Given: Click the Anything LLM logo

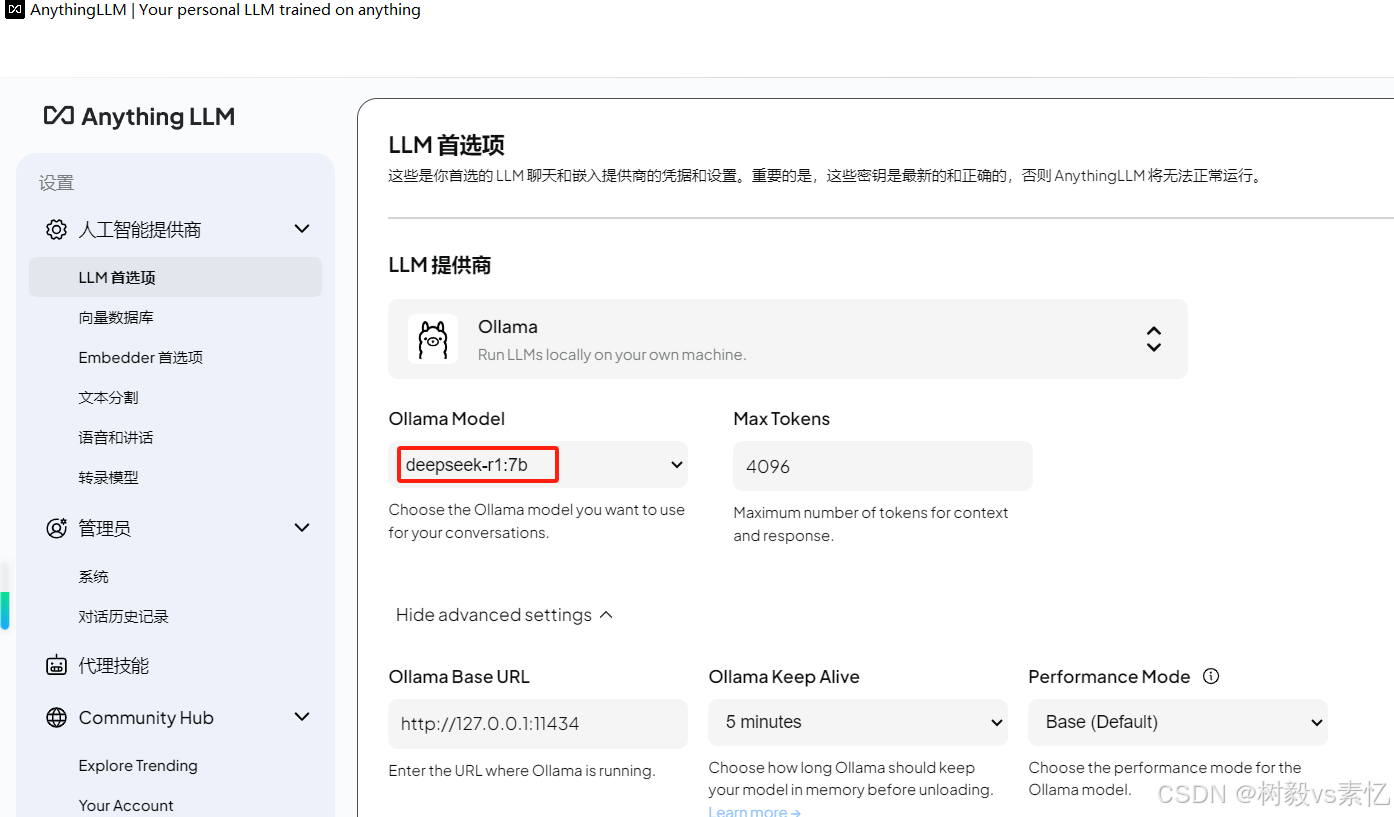Looking at the screenshot, I should tap(139, 116).
